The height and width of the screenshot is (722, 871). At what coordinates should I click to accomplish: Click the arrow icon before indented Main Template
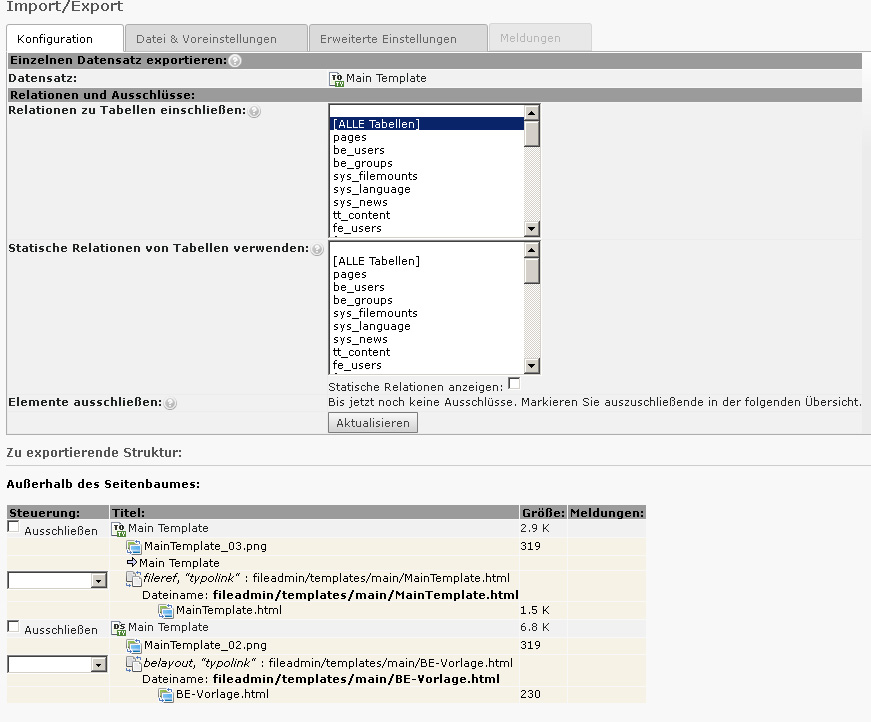coord(132,562)
